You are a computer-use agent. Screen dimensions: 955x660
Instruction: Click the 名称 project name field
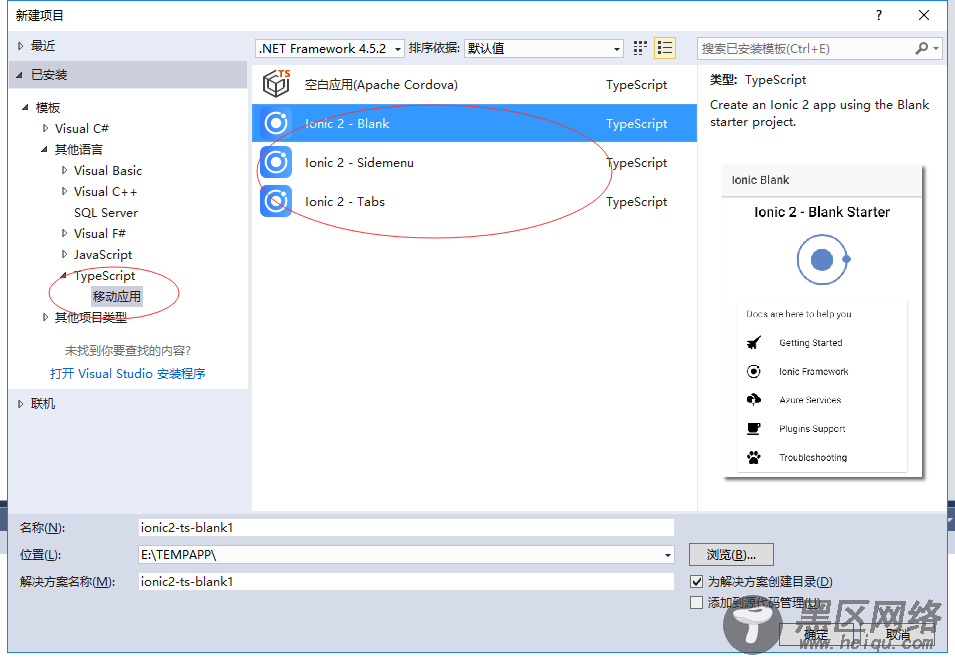tap(406, 528)
